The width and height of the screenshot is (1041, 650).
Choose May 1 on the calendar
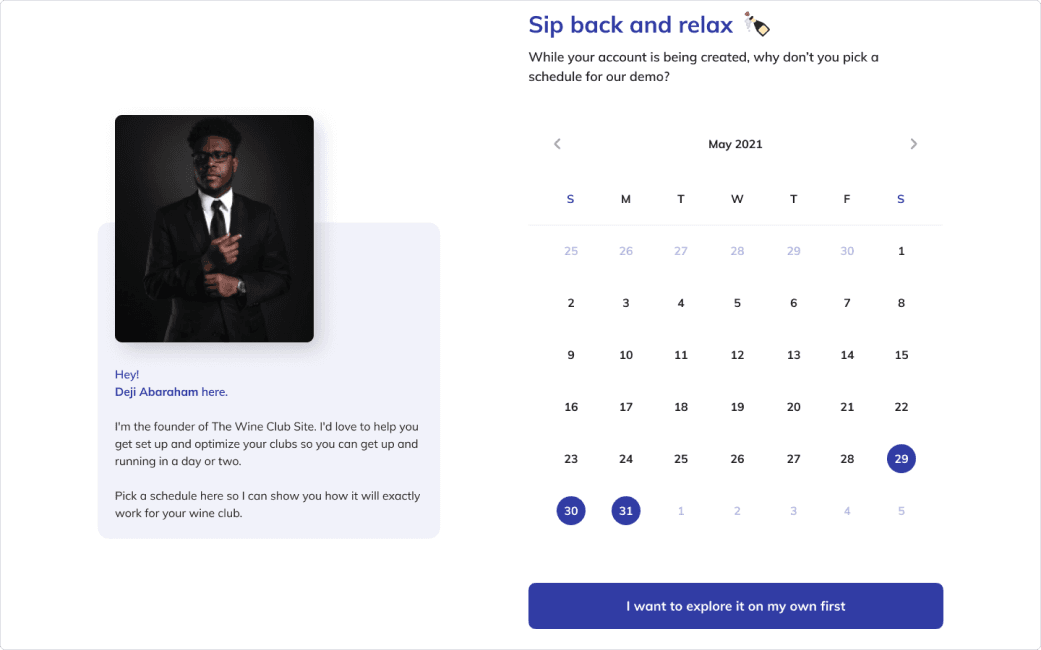point(901,251)
